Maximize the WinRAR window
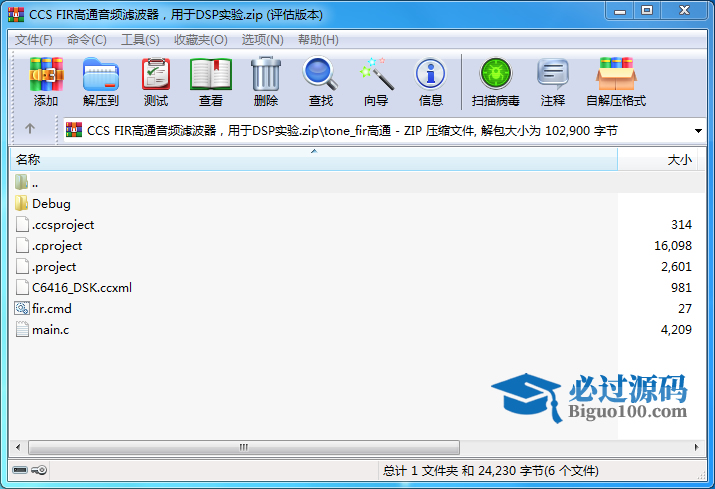 click(647, 11)
